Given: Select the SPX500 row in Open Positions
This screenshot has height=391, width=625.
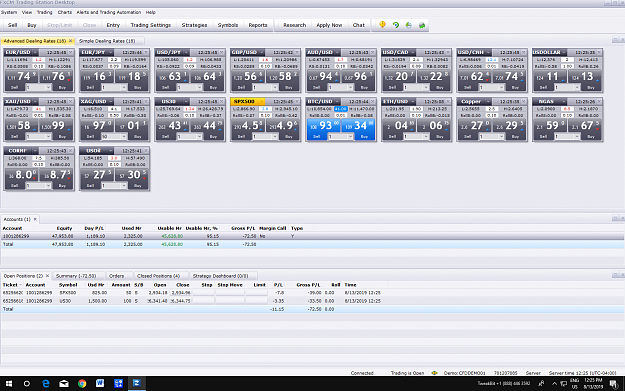Looking at the screenshot, I should coord(312,293).
